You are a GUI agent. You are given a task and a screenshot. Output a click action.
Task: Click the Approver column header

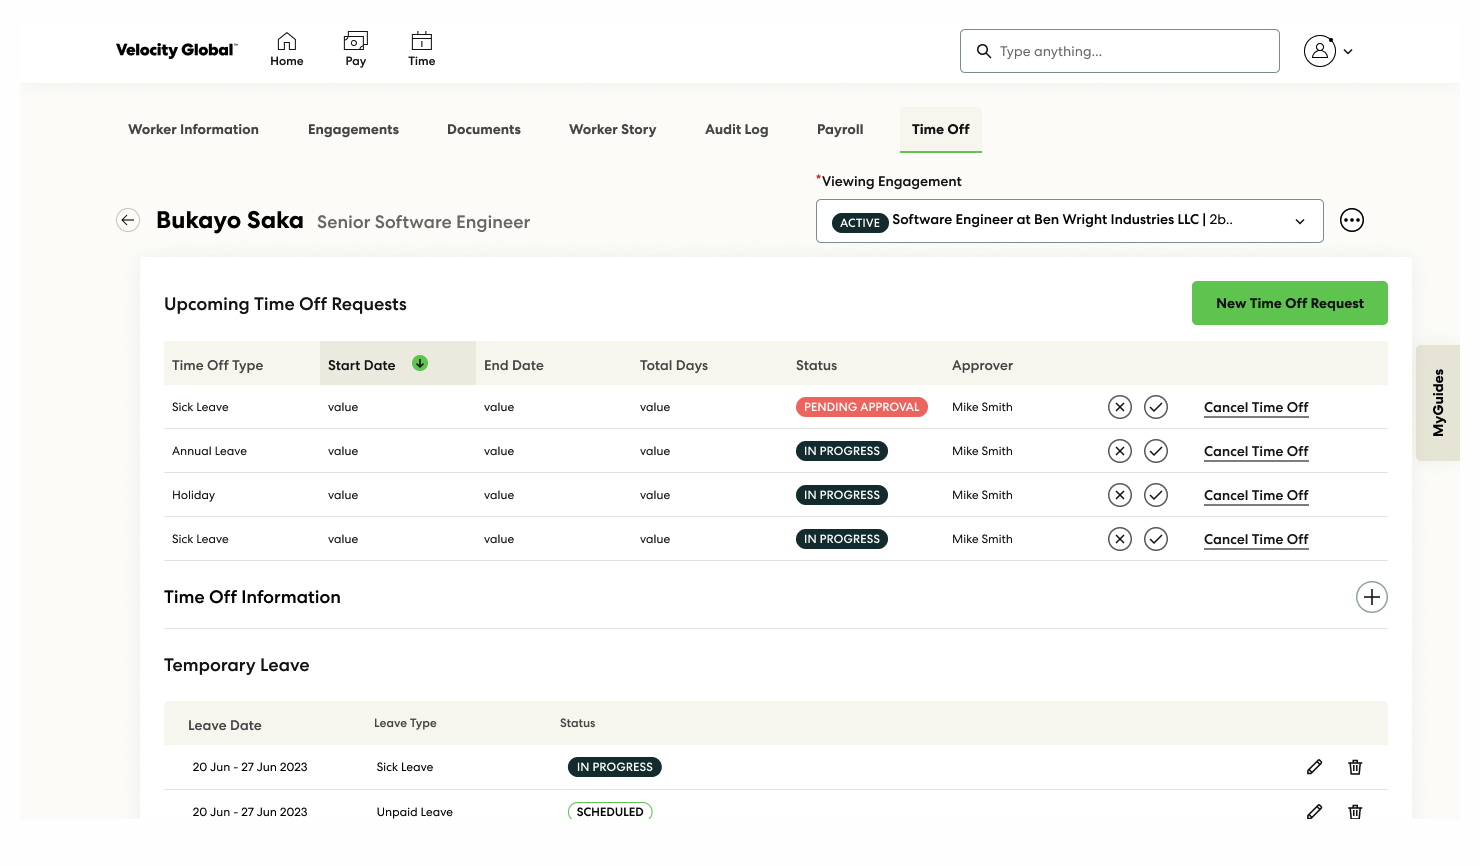982,365
